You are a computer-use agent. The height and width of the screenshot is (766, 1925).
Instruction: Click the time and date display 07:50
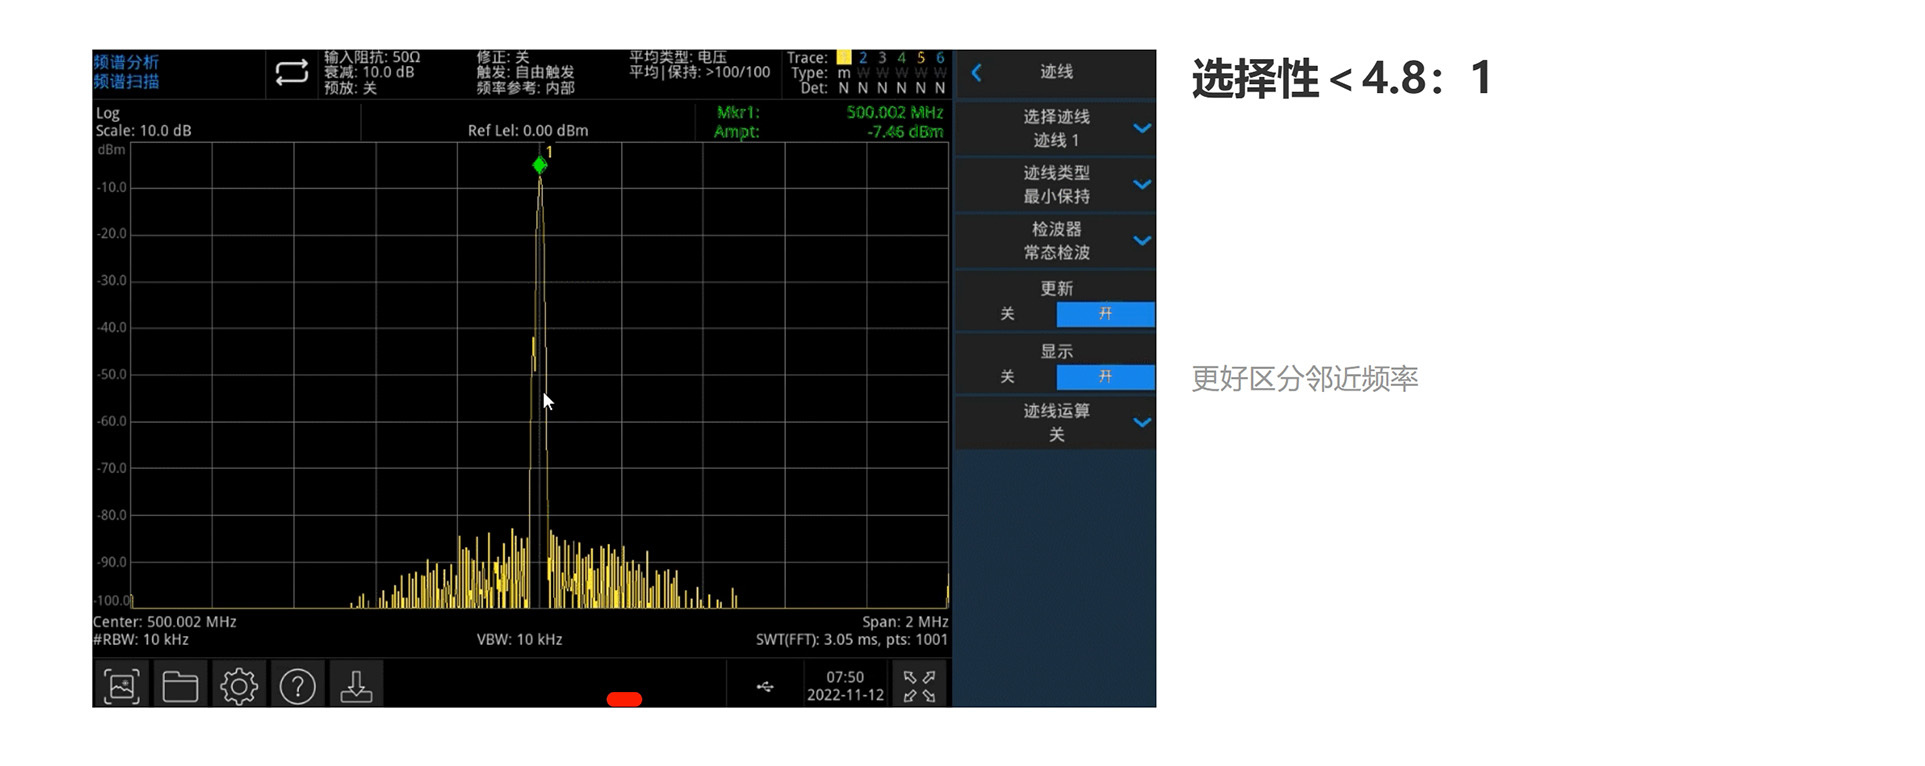click(845, 686)
